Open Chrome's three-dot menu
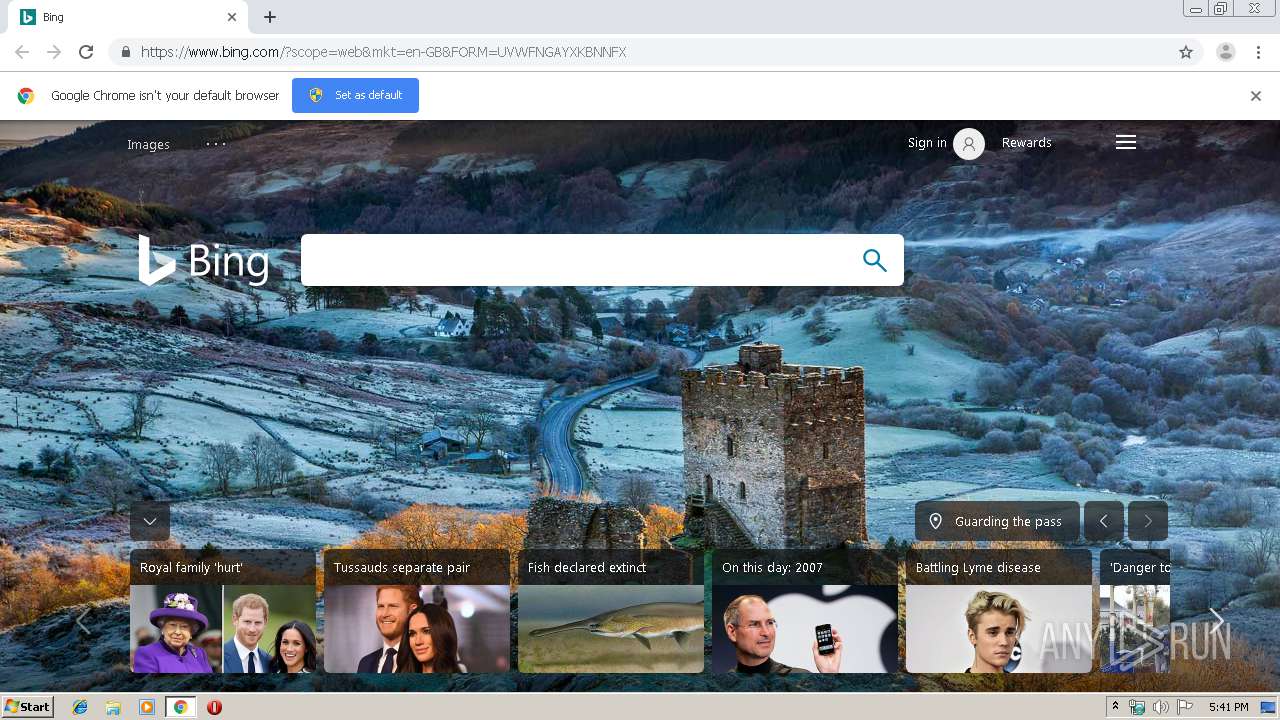1280x720 pixels. (1258, 52)
